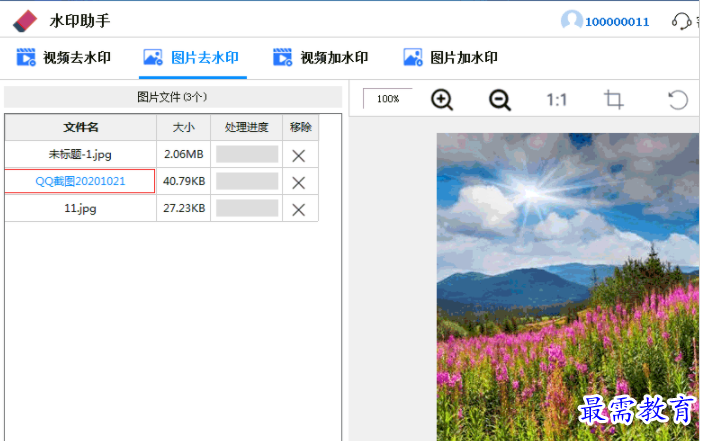Switch to 图片去水印 tab
The image size is (702, 441).
(192, 58)
